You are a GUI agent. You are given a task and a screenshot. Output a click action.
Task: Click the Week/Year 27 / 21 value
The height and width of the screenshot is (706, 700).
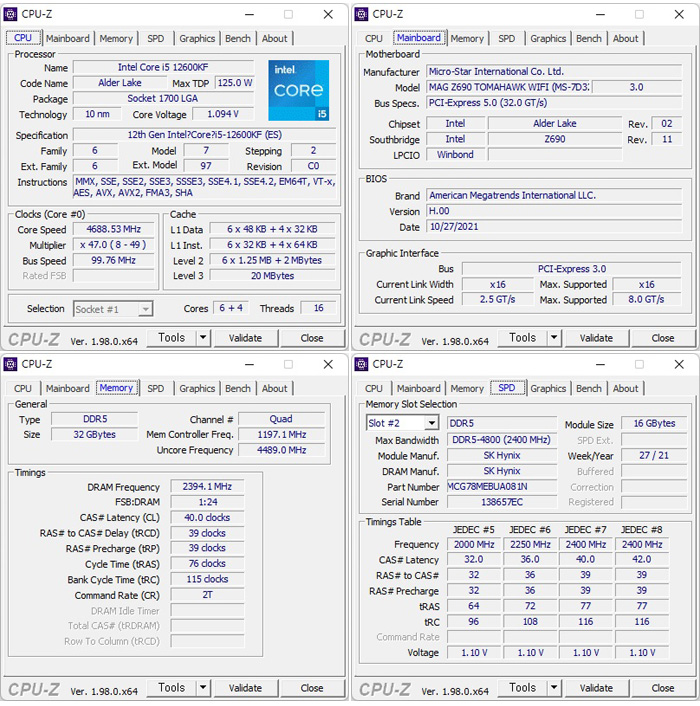pyautogui.click(x=654, y=455)
